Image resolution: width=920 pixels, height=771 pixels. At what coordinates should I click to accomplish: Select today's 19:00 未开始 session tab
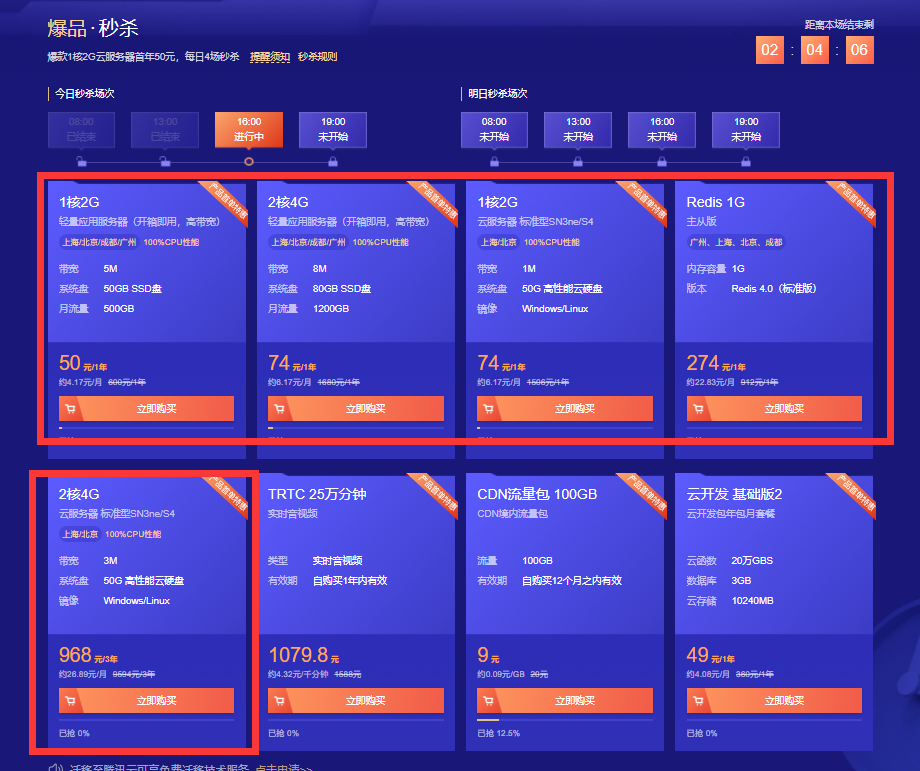332,129
